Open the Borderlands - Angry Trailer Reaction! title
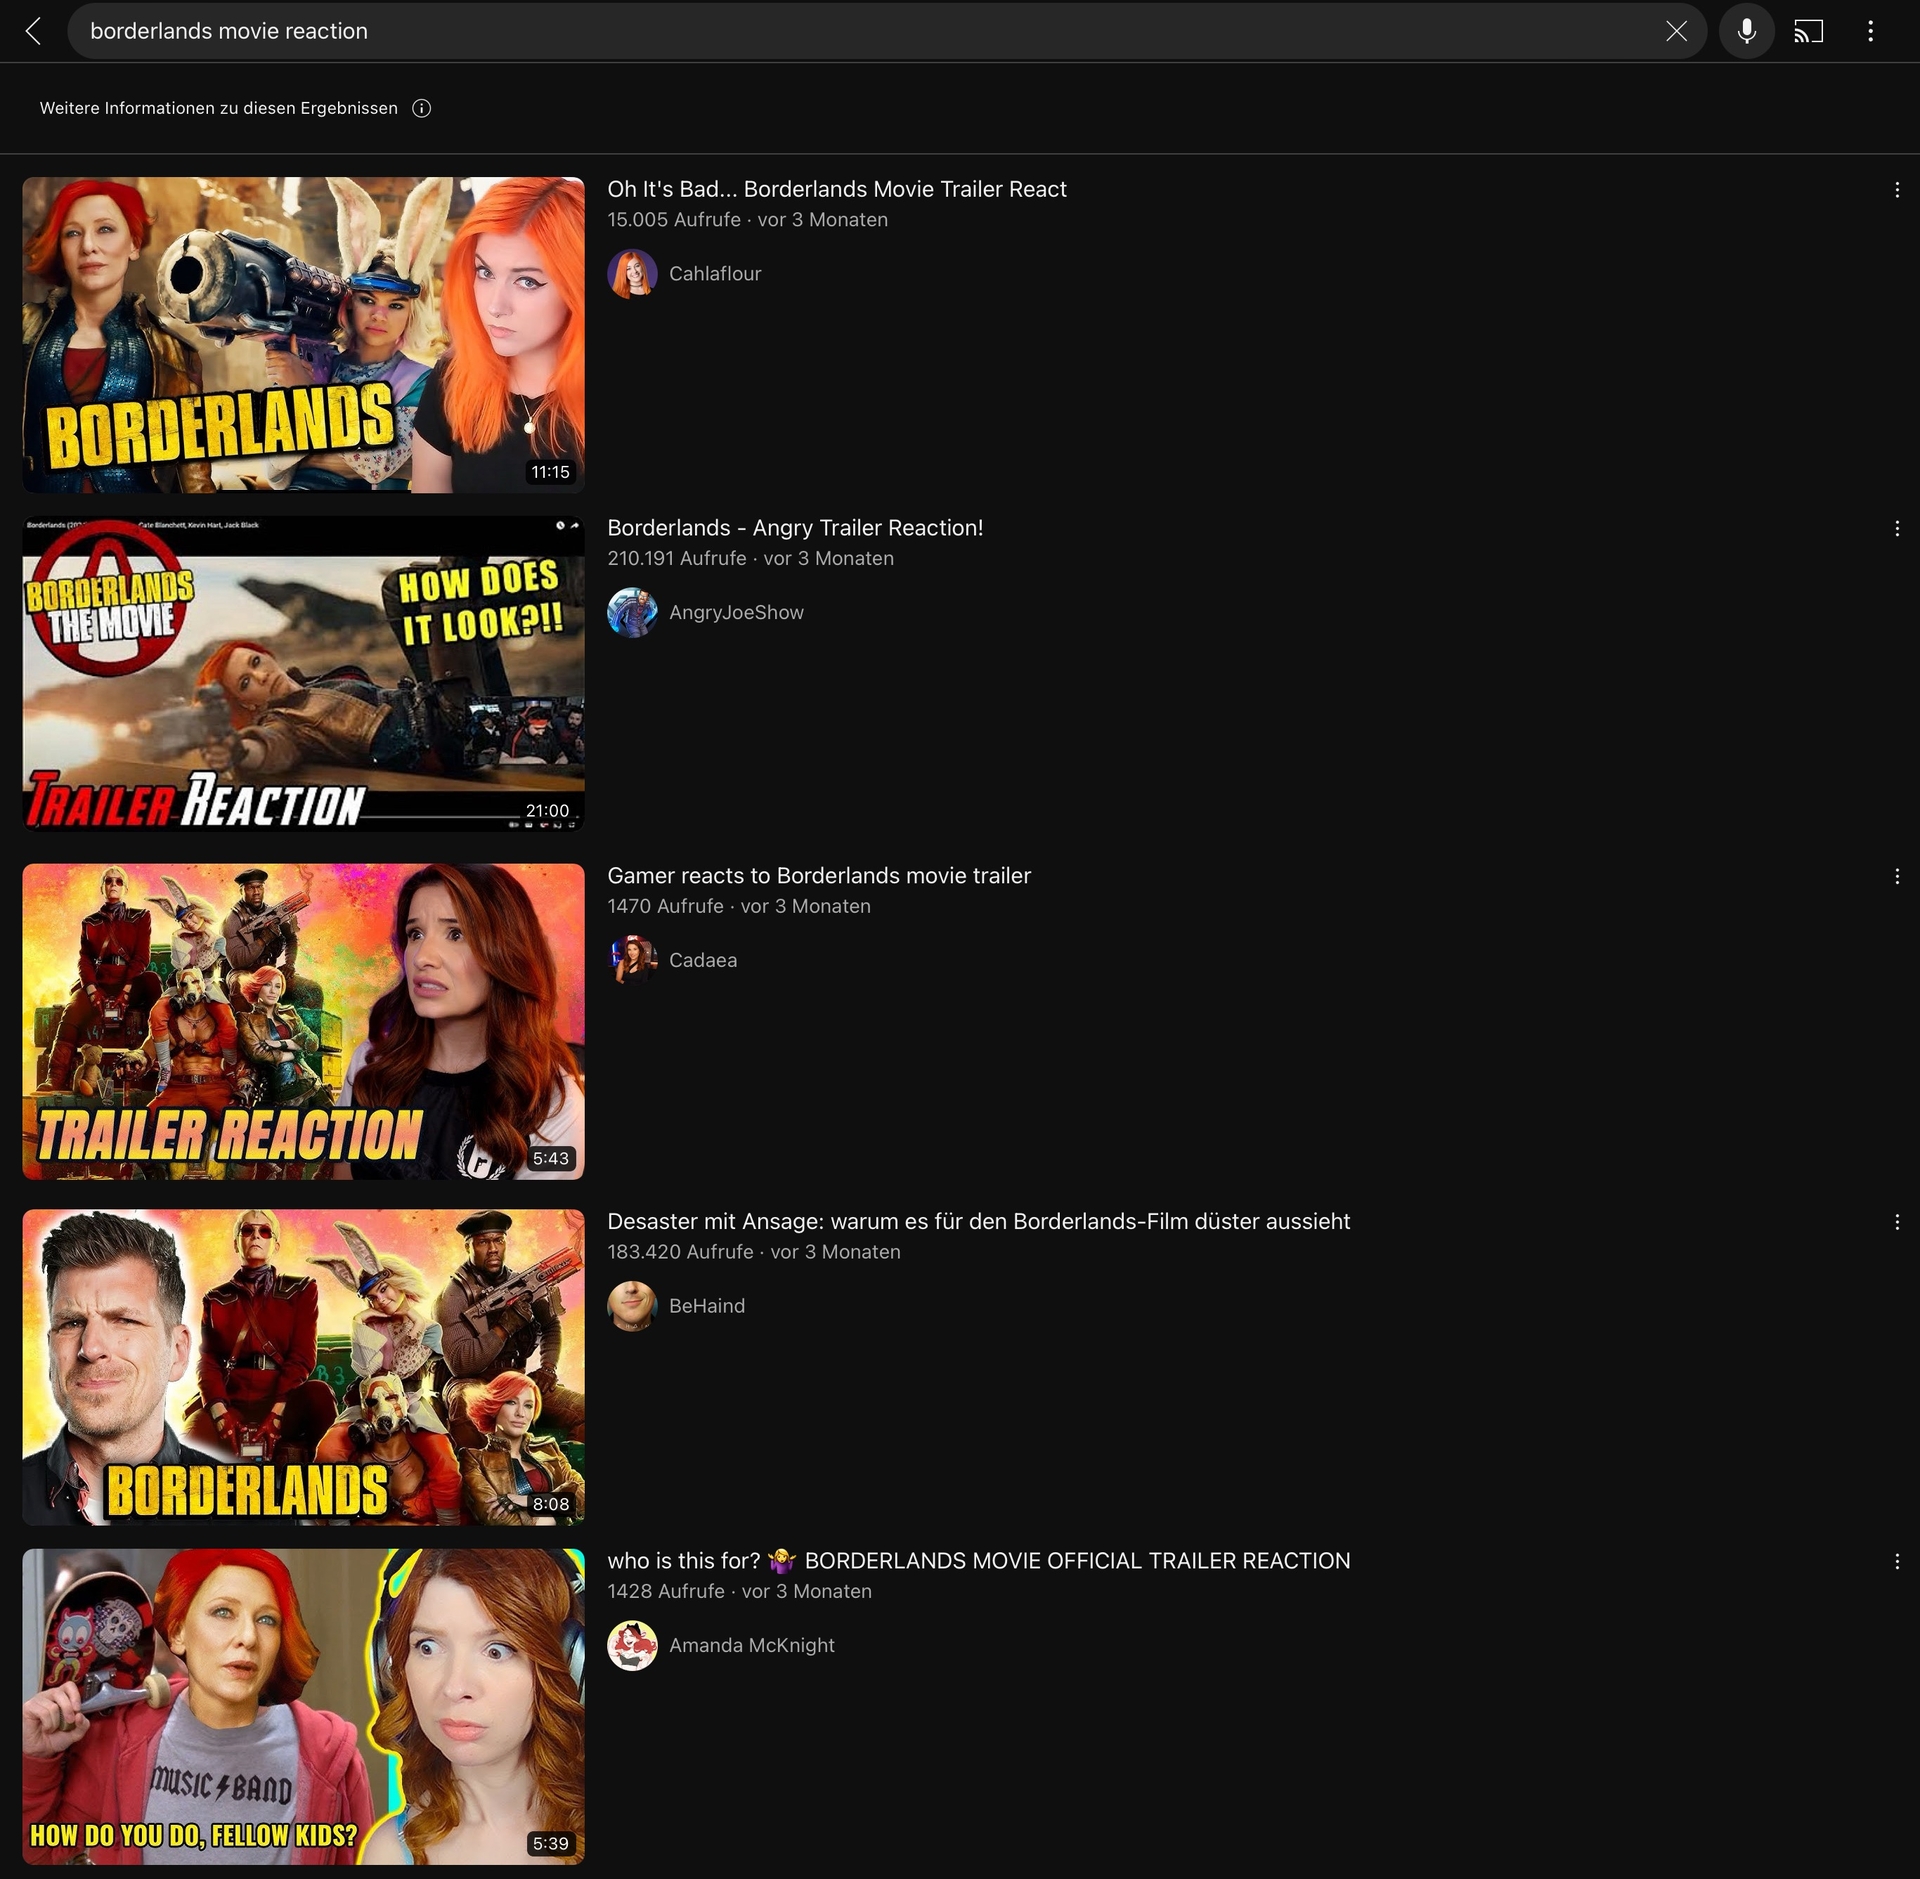Image resolution: width=1920 pixels, height=1879 pixels. [x=795, y=529]
